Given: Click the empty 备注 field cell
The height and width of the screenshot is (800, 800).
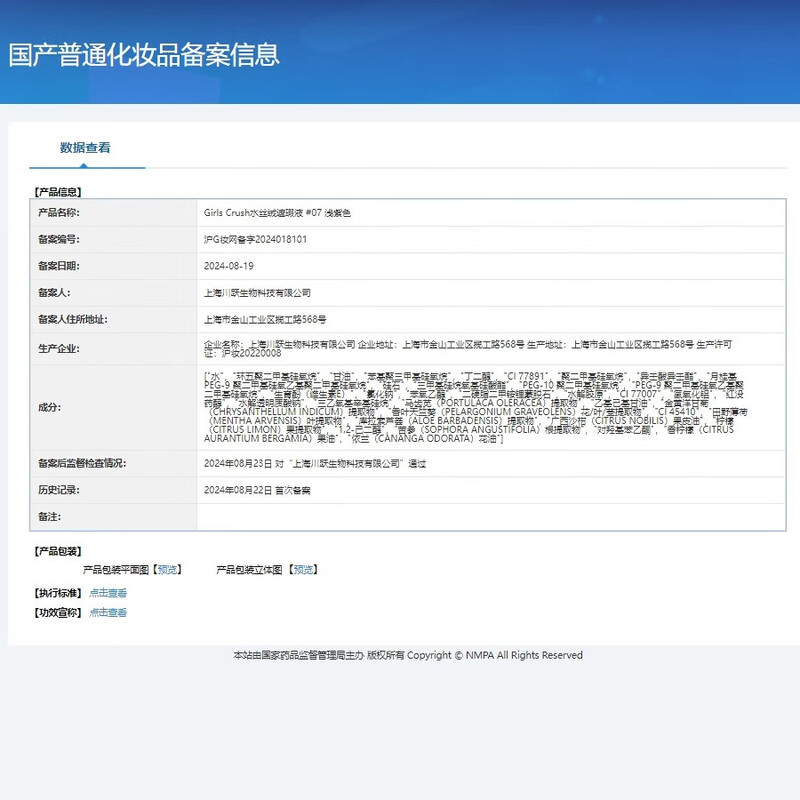Looking at the screenshot, I should (x=490, y=517).
